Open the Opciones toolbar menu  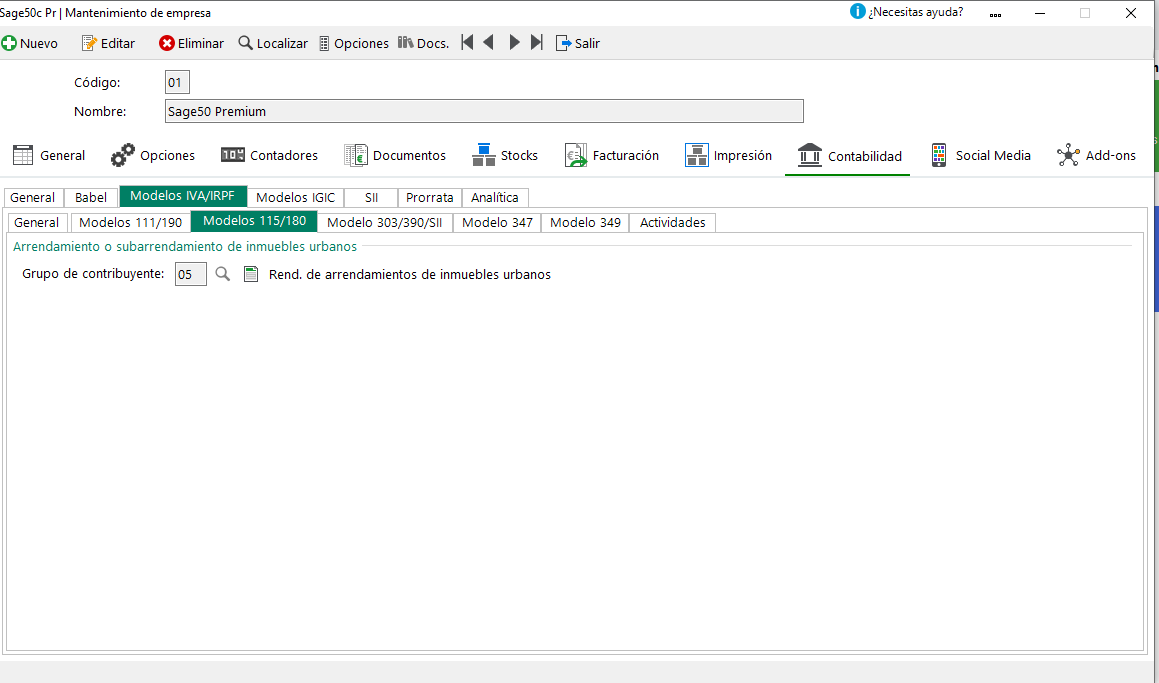(x=354, y=44)
